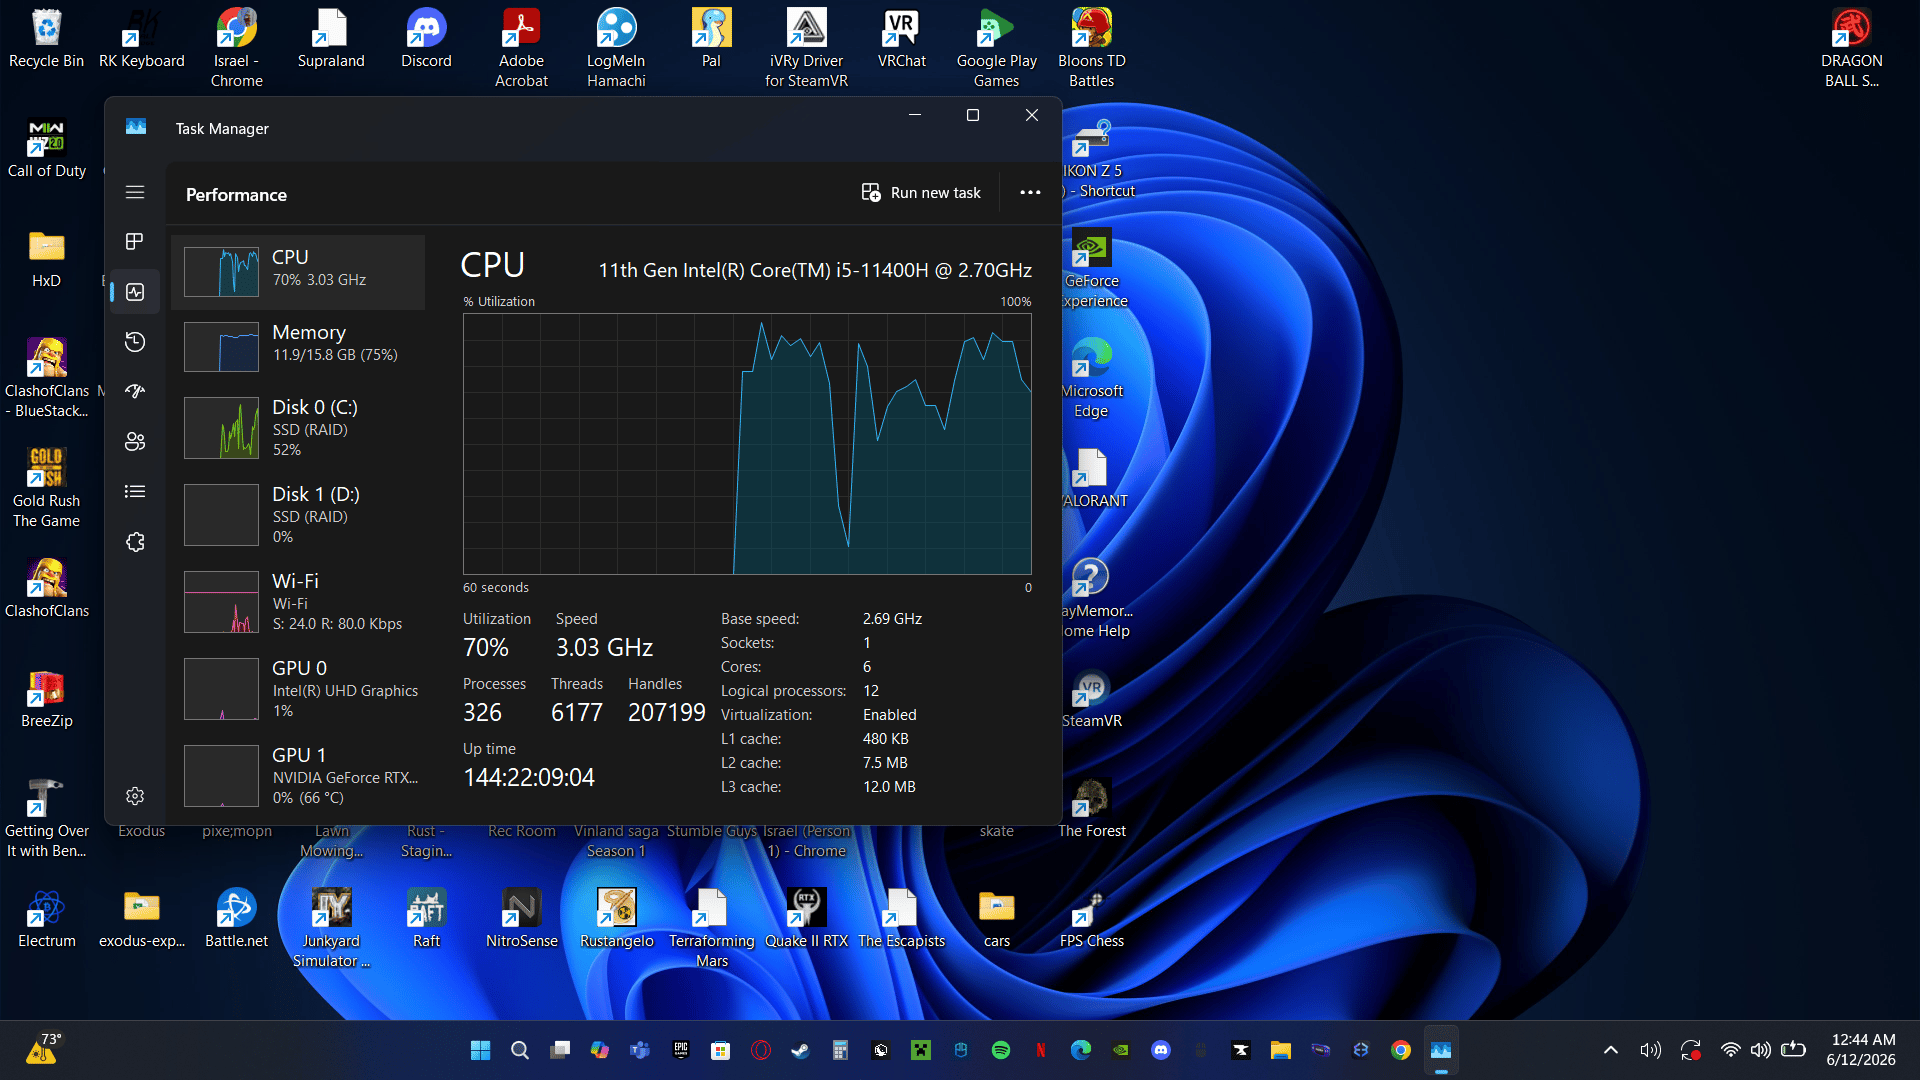Open the more options ellipsis menu

click(1030, 192)
